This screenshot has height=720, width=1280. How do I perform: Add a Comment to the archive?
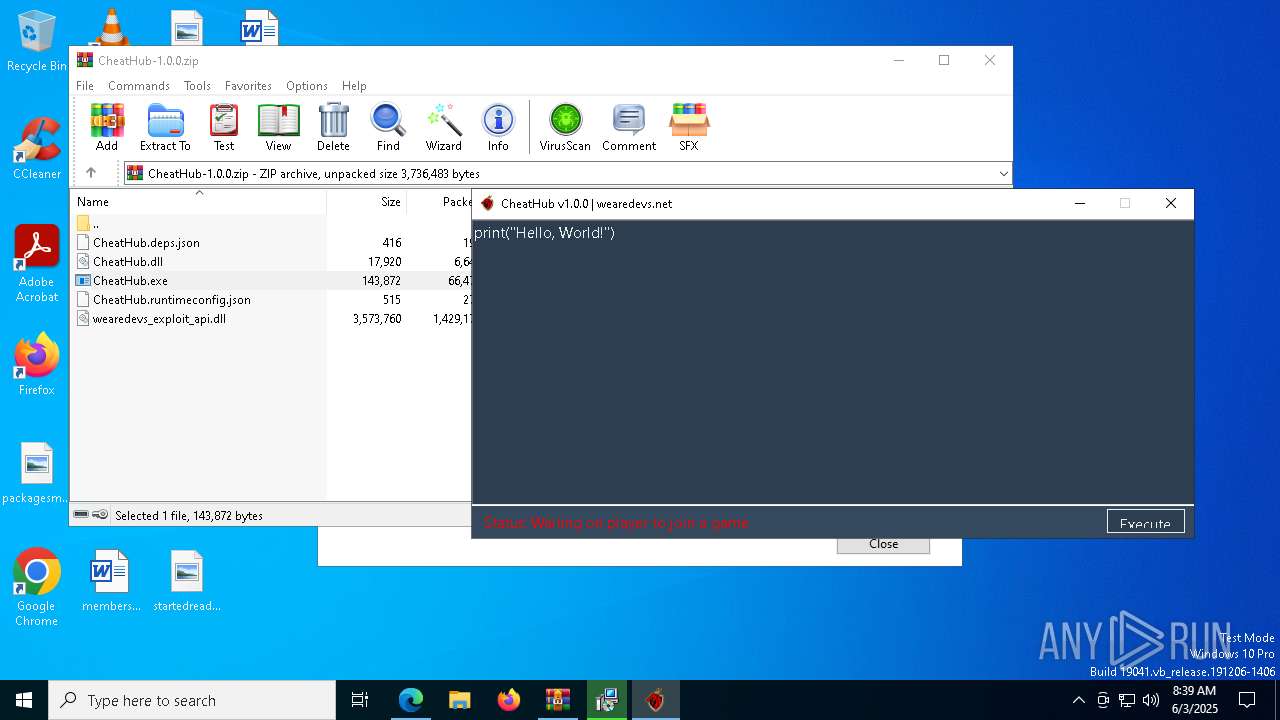tap(629, 127)
